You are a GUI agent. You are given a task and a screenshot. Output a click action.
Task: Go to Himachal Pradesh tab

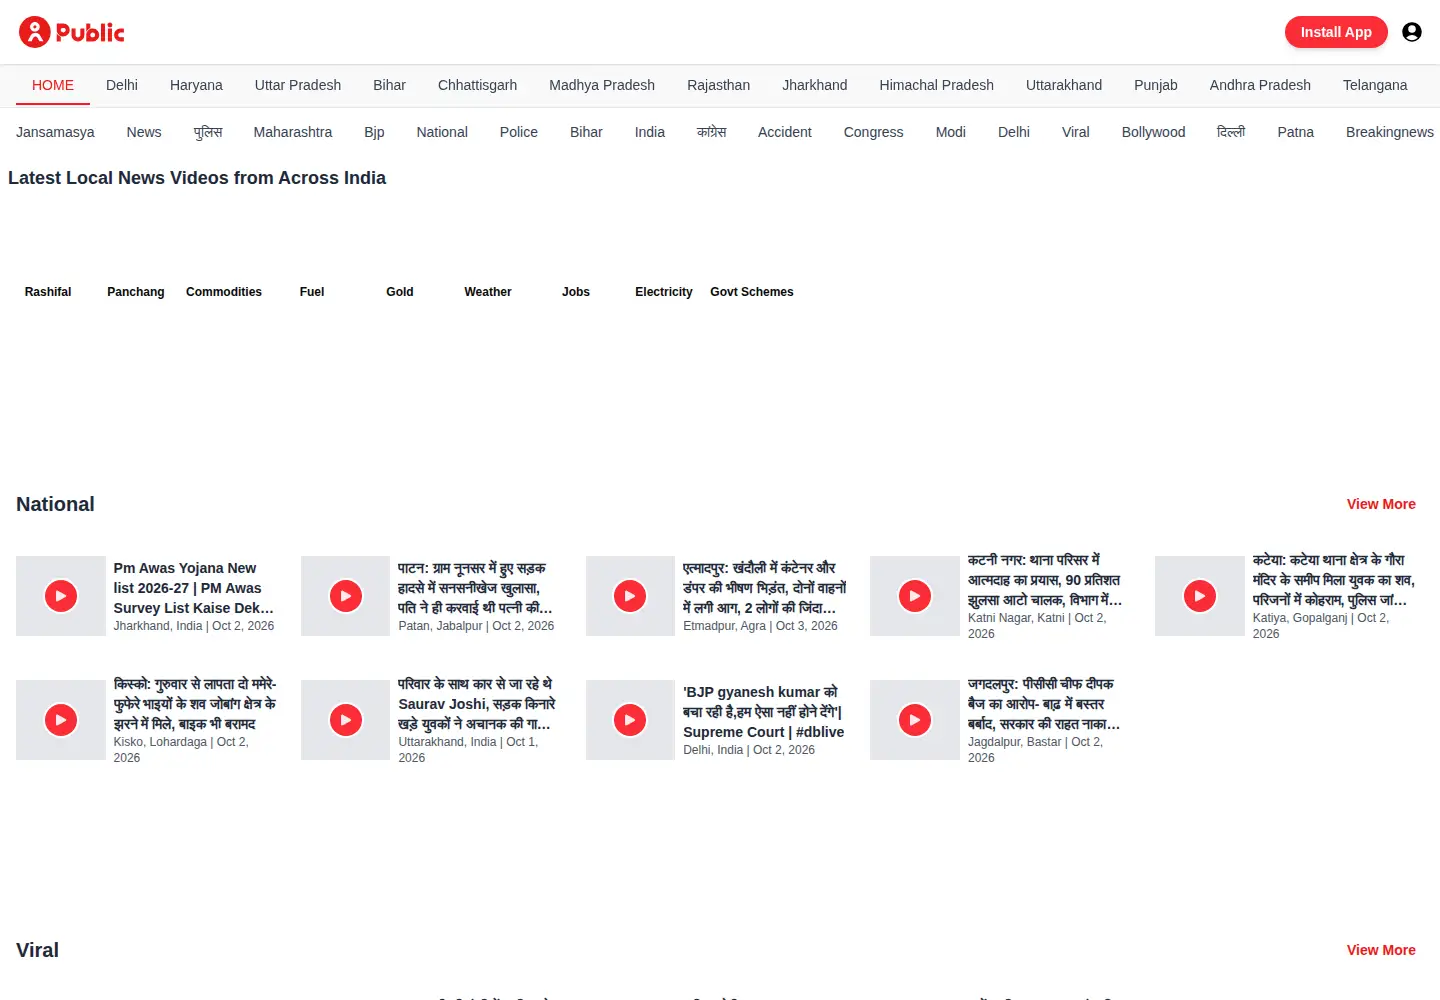pyautogui.click(x=936, y=85)
